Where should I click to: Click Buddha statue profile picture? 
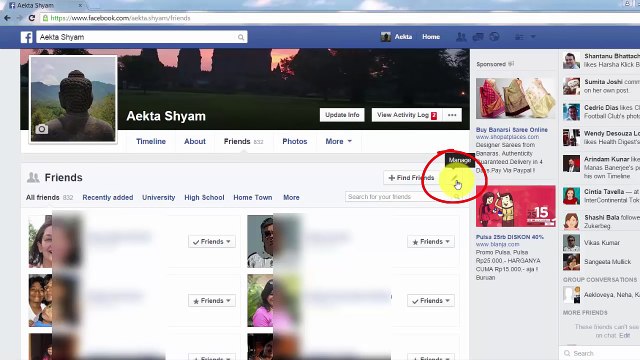click(x=73, y=99)
